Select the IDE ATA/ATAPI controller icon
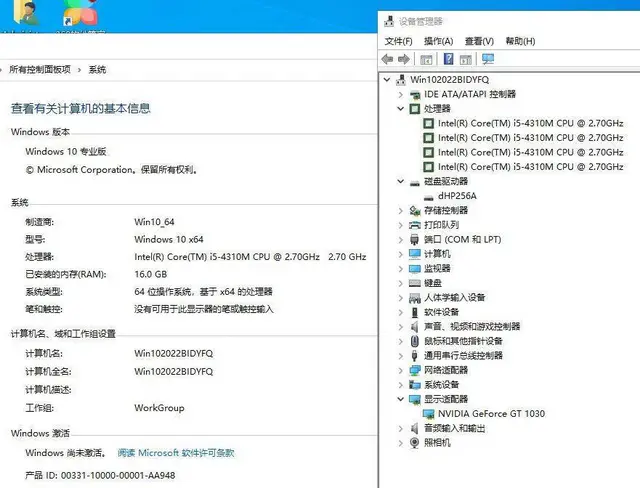The image size is (640, 488). 415,95
